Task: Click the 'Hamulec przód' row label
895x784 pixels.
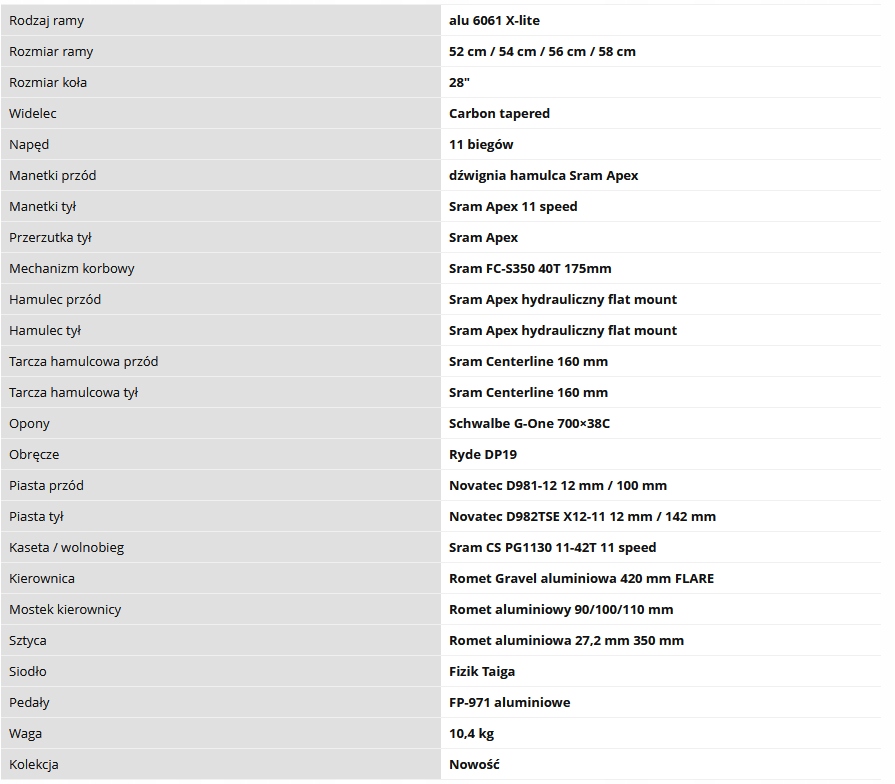Action: click(55, 299)
